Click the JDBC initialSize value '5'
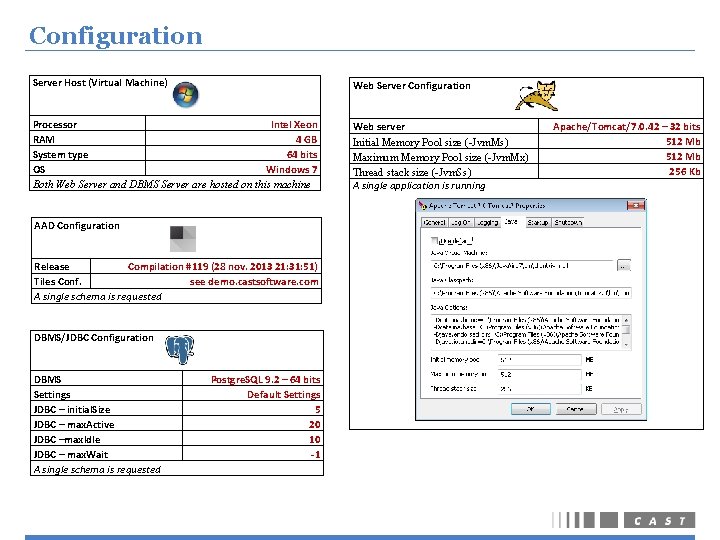This screenshot has width=720, height=540. (x=318, y=409)
